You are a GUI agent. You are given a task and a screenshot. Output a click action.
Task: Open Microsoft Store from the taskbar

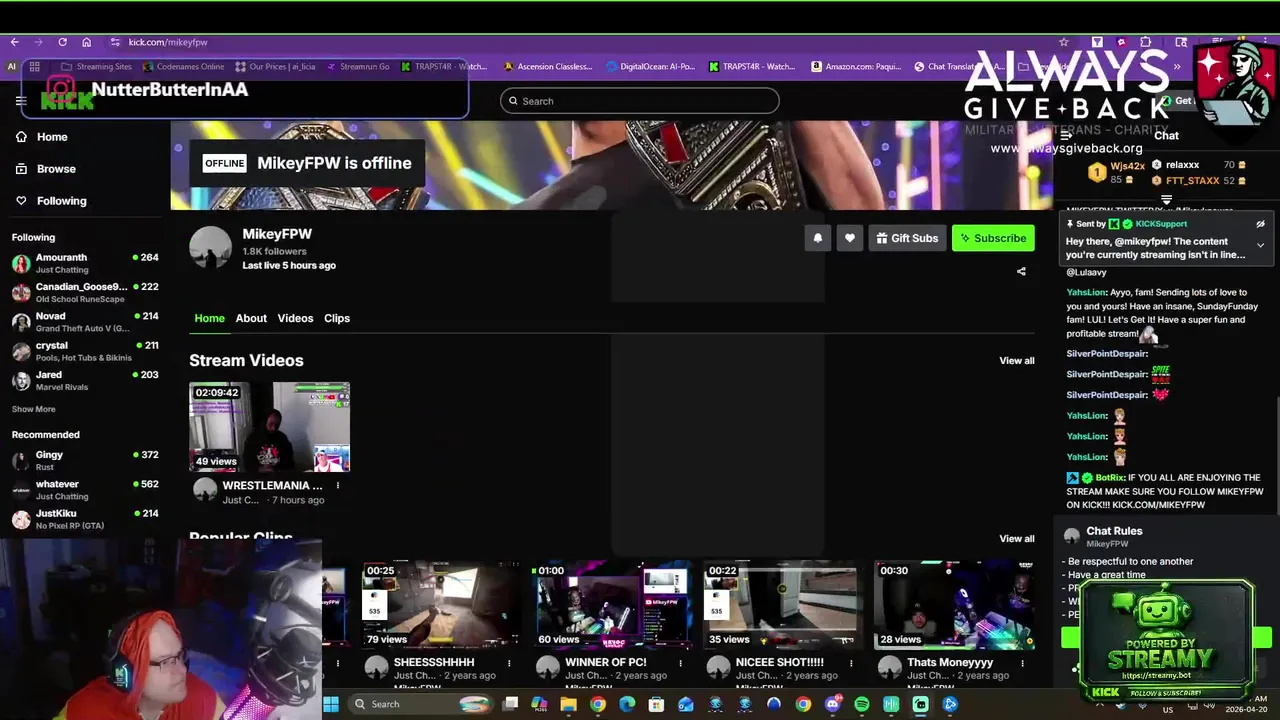pos(656,704)
